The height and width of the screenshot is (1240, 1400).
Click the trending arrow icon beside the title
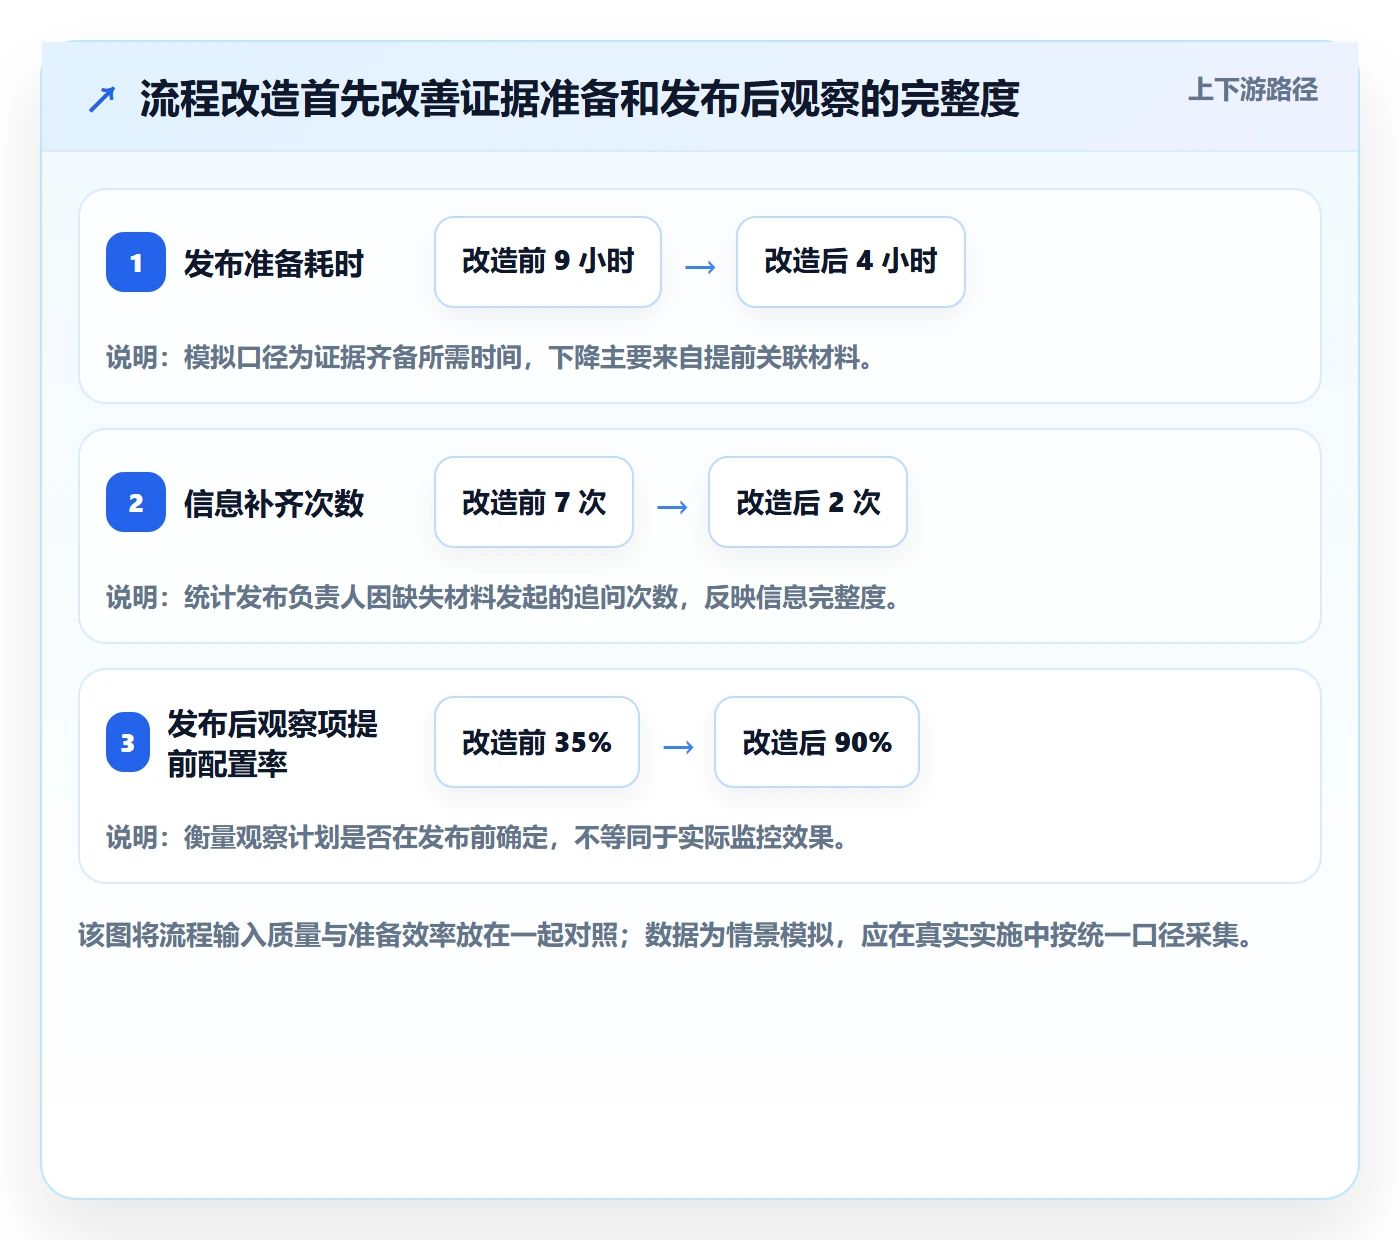click(102, 99)
